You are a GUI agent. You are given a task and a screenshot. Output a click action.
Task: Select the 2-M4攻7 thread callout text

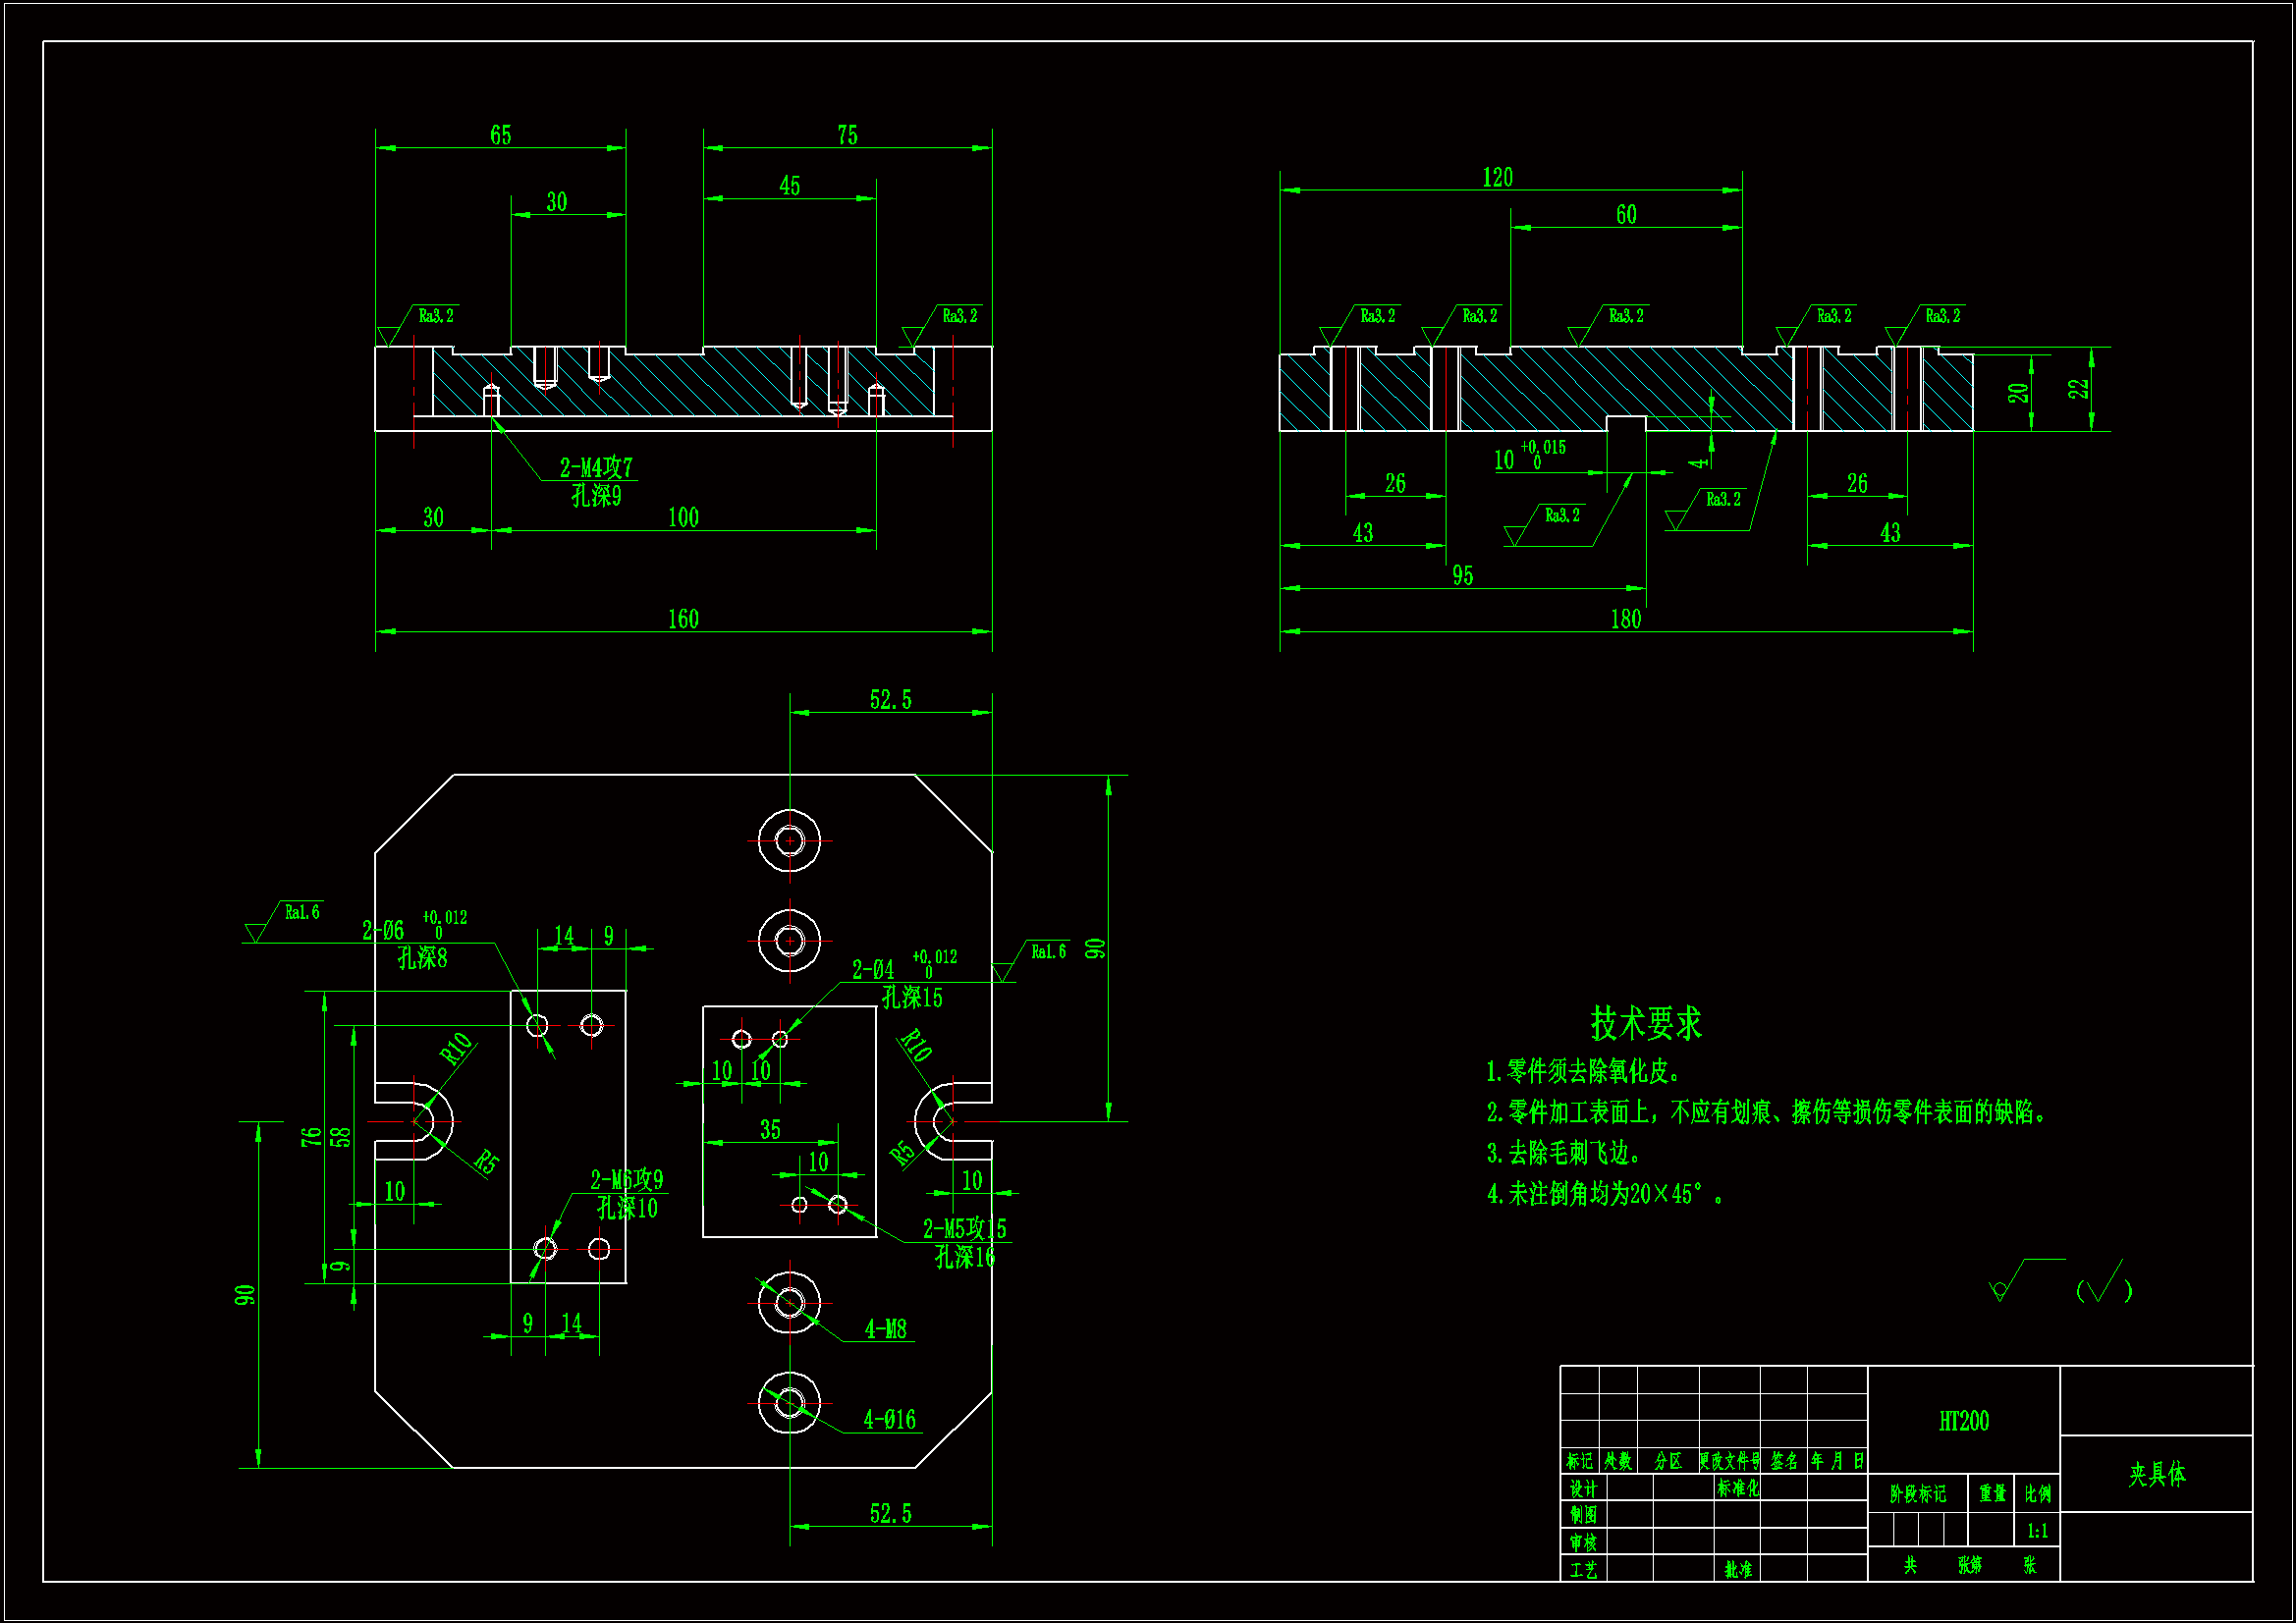(596, 467)
